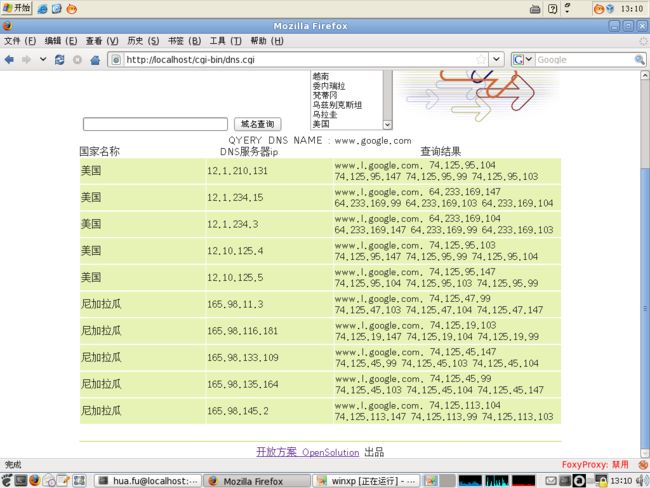
Task: Open the 帮助 (H) menu
Action: (267, 41)
